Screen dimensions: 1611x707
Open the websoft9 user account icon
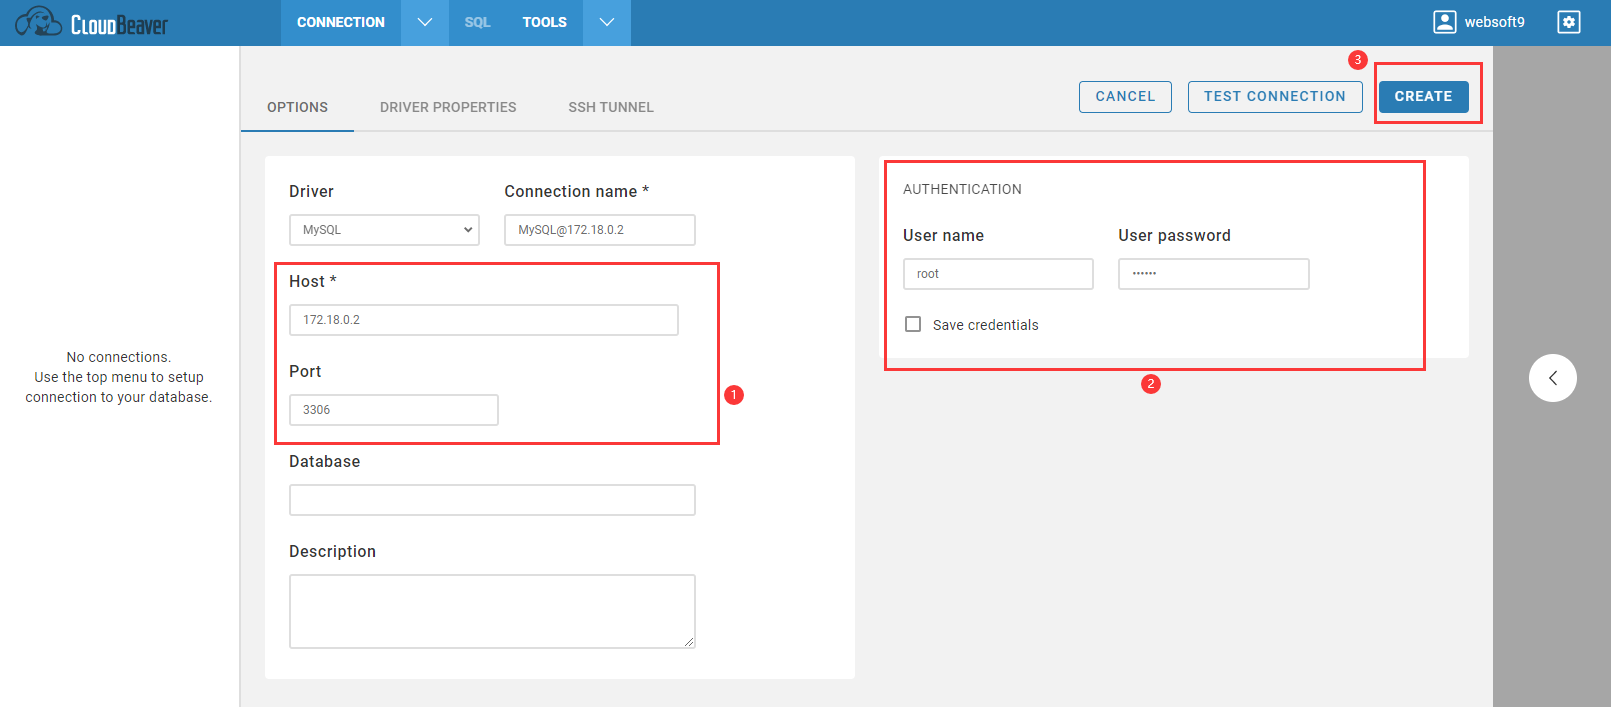[x=1444, y=22]
